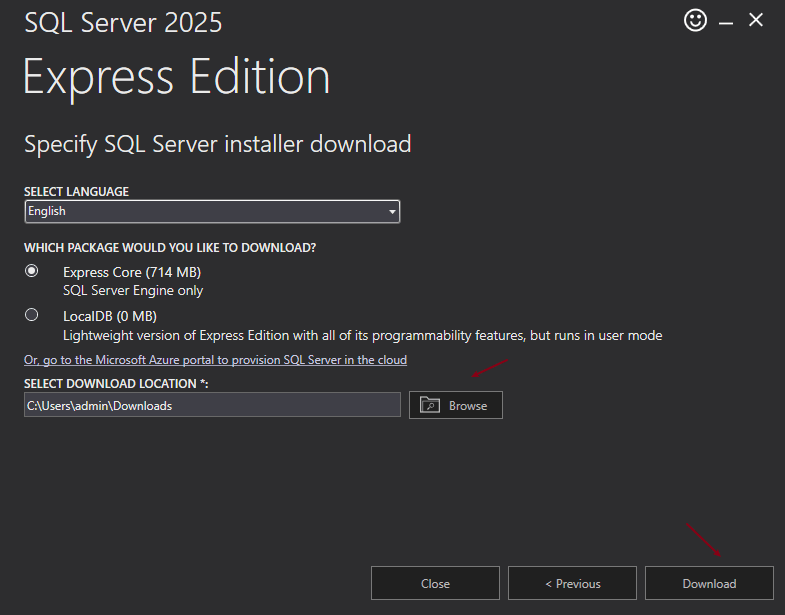Viewport: 785px width, 615px height.
Task: Click the Download button
Action: [709, 583]
